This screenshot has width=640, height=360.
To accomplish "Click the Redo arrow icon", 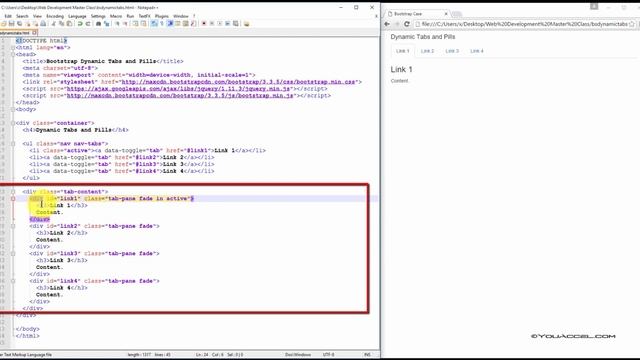I will [x=88, y=24].
